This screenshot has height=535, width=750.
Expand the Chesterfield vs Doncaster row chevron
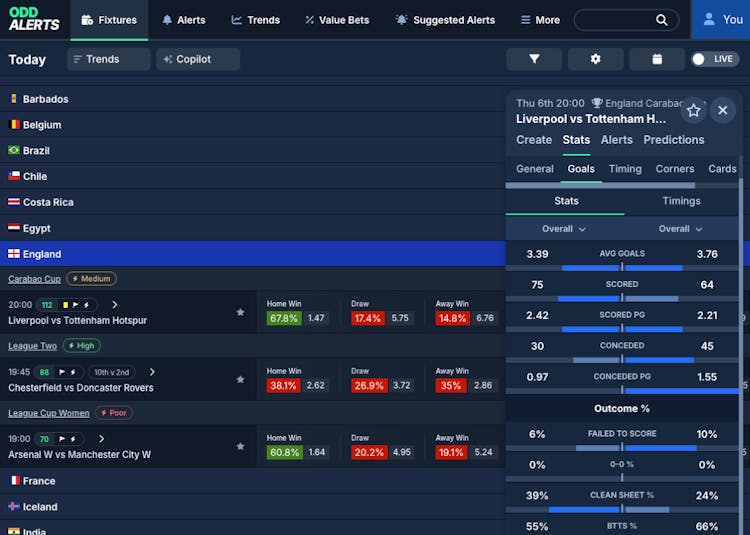click(x=152, y=371)
